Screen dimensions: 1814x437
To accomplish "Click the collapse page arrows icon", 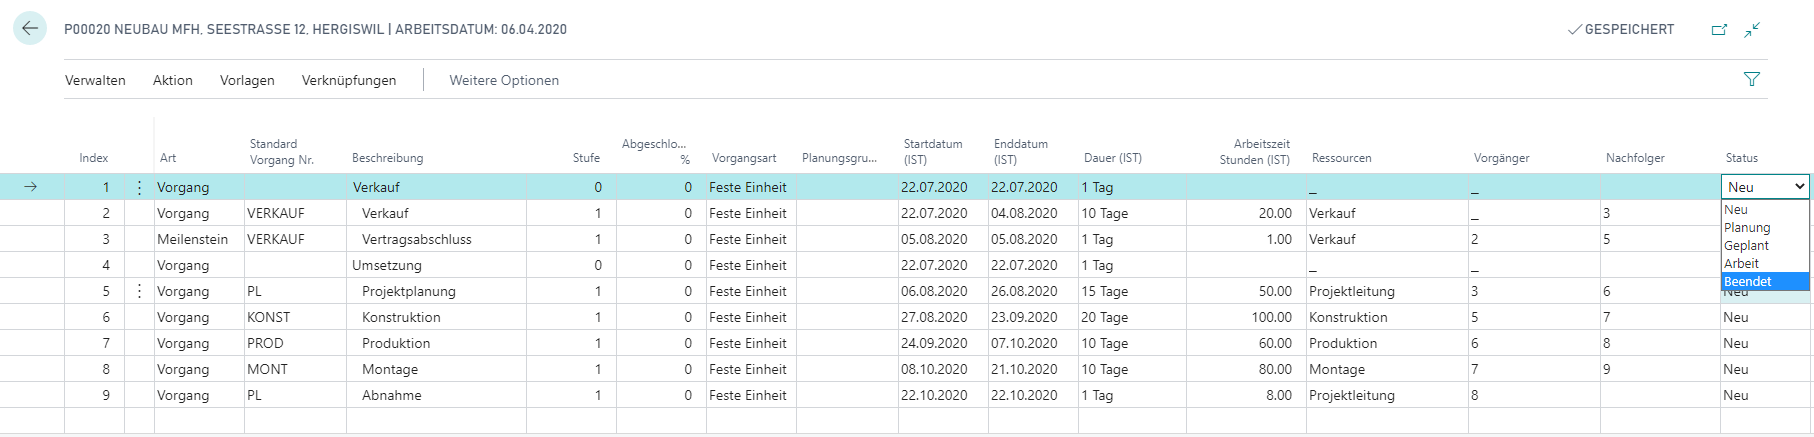I will point(1752,30).
